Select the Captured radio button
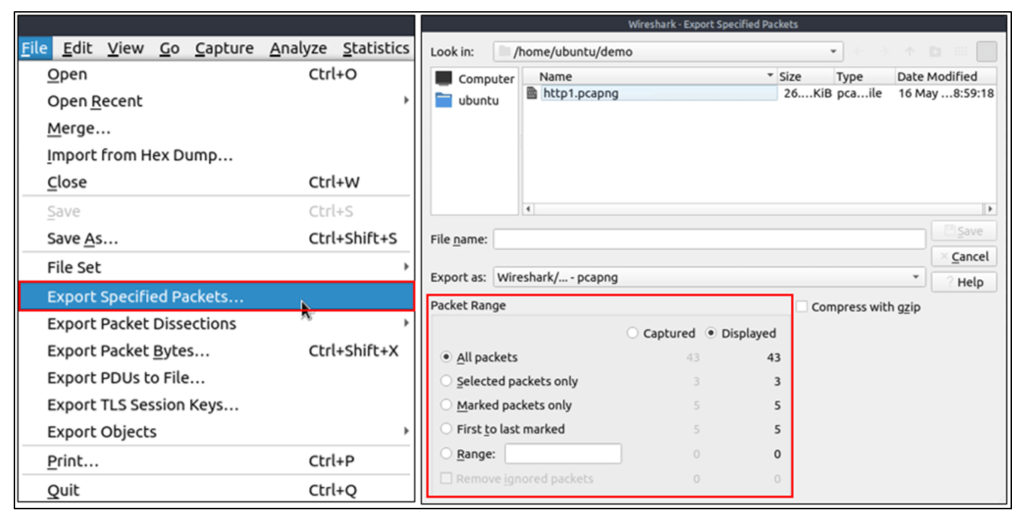1024x529 pixels. tap(633, 333)
